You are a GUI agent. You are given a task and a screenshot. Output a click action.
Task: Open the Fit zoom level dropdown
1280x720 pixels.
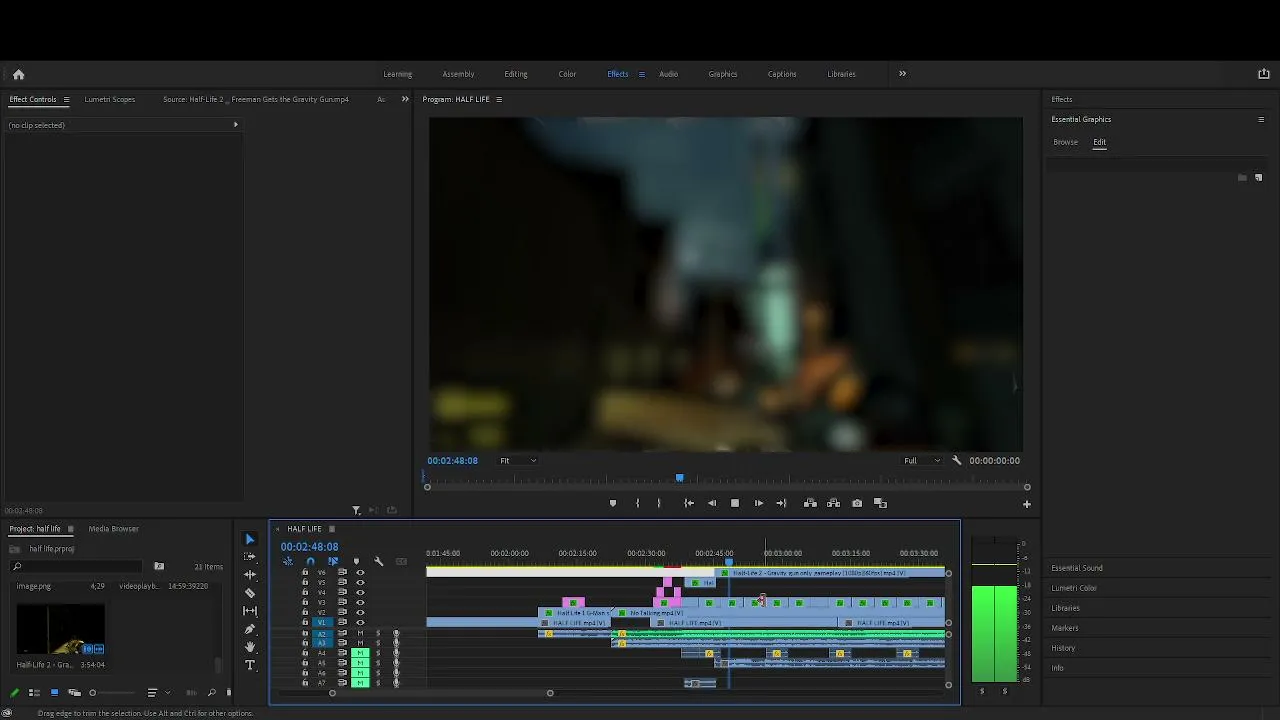[518, 460]
